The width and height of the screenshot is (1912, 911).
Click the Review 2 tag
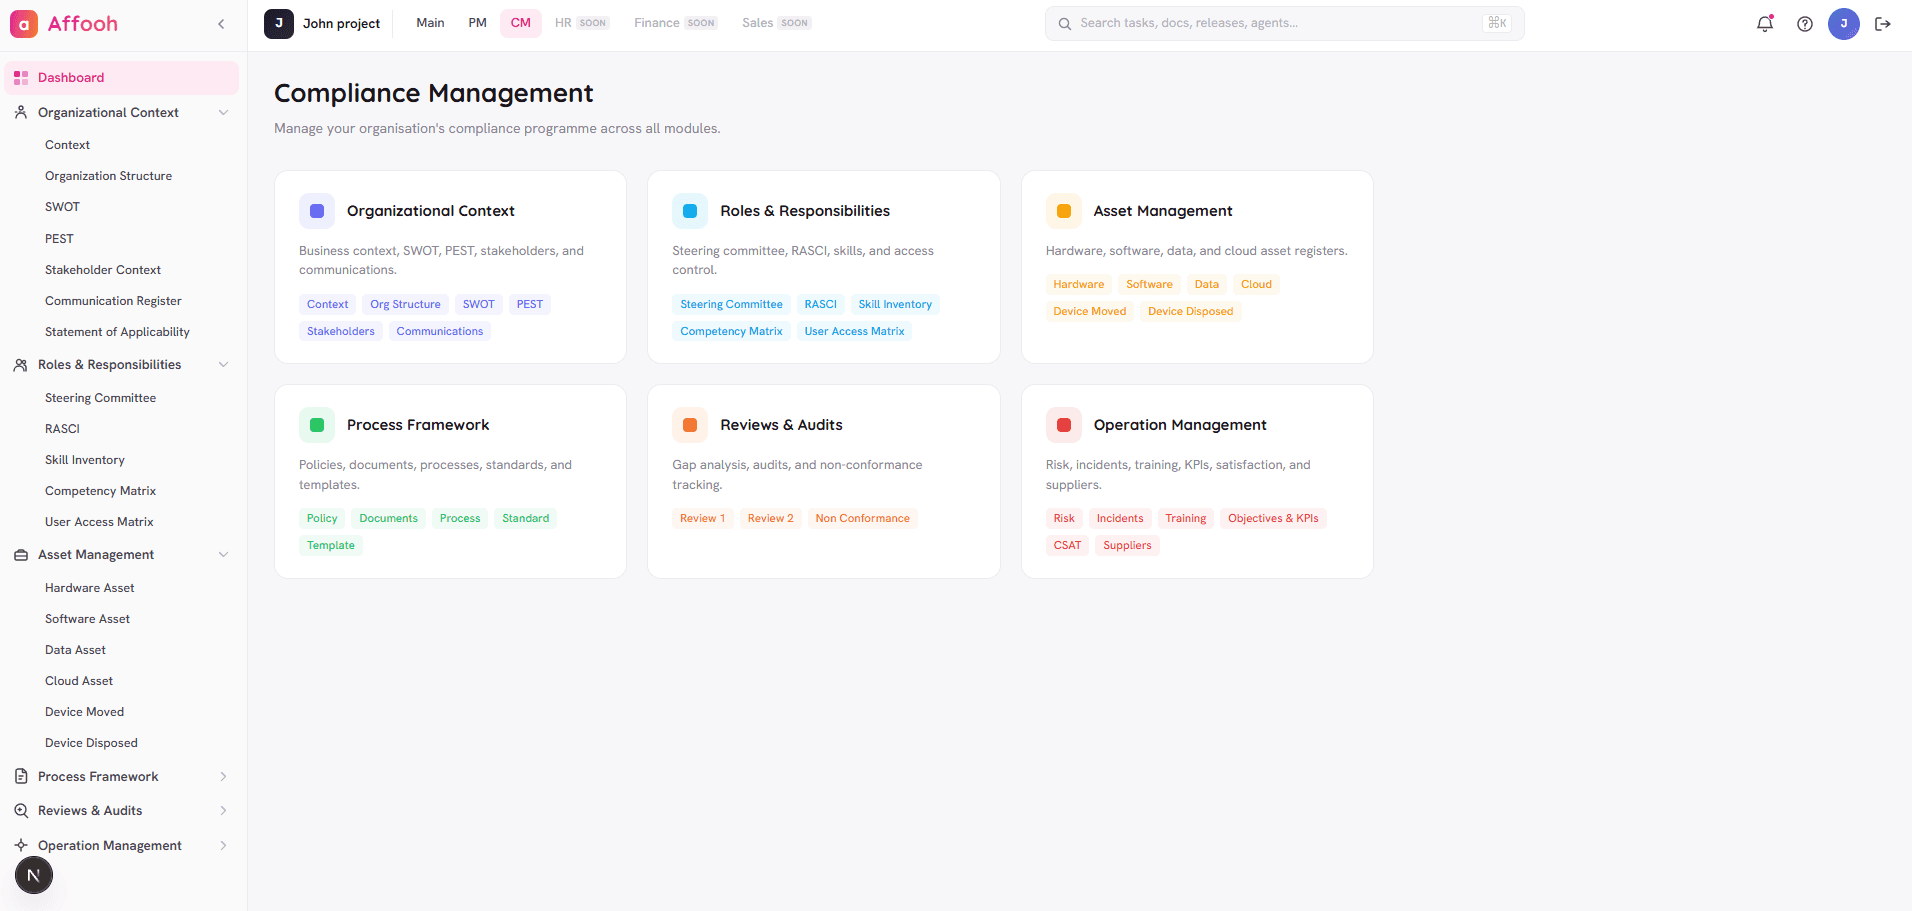pos(770,519)
